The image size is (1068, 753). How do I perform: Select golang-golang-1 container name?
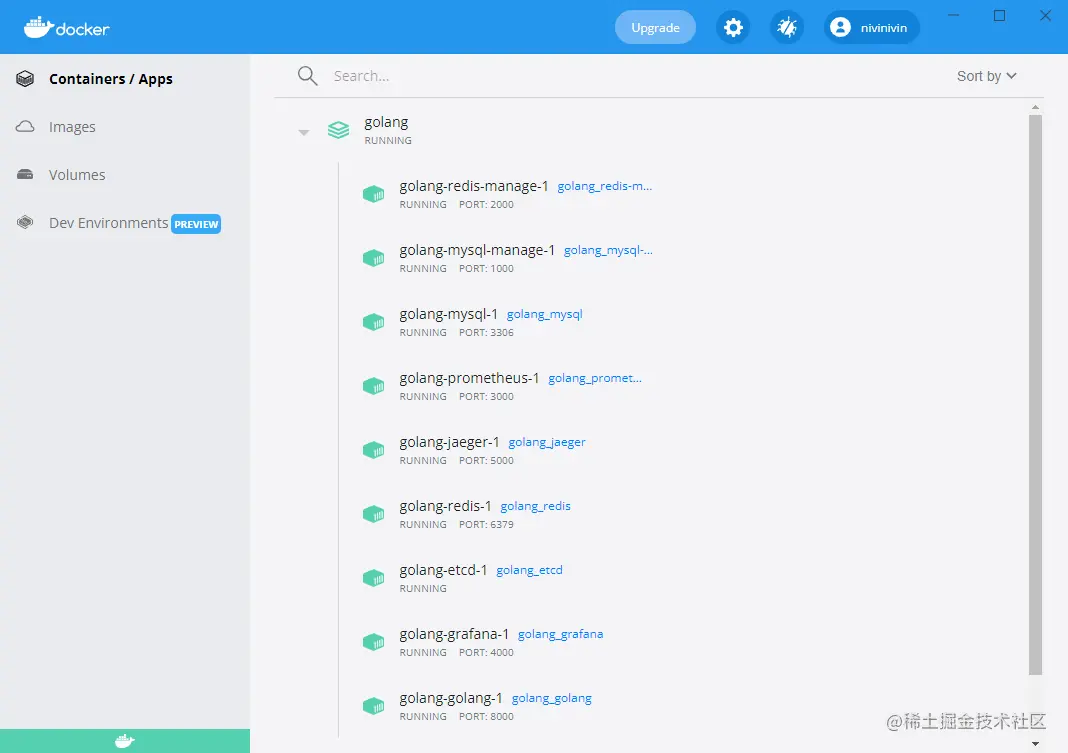[x=451, y=698]
